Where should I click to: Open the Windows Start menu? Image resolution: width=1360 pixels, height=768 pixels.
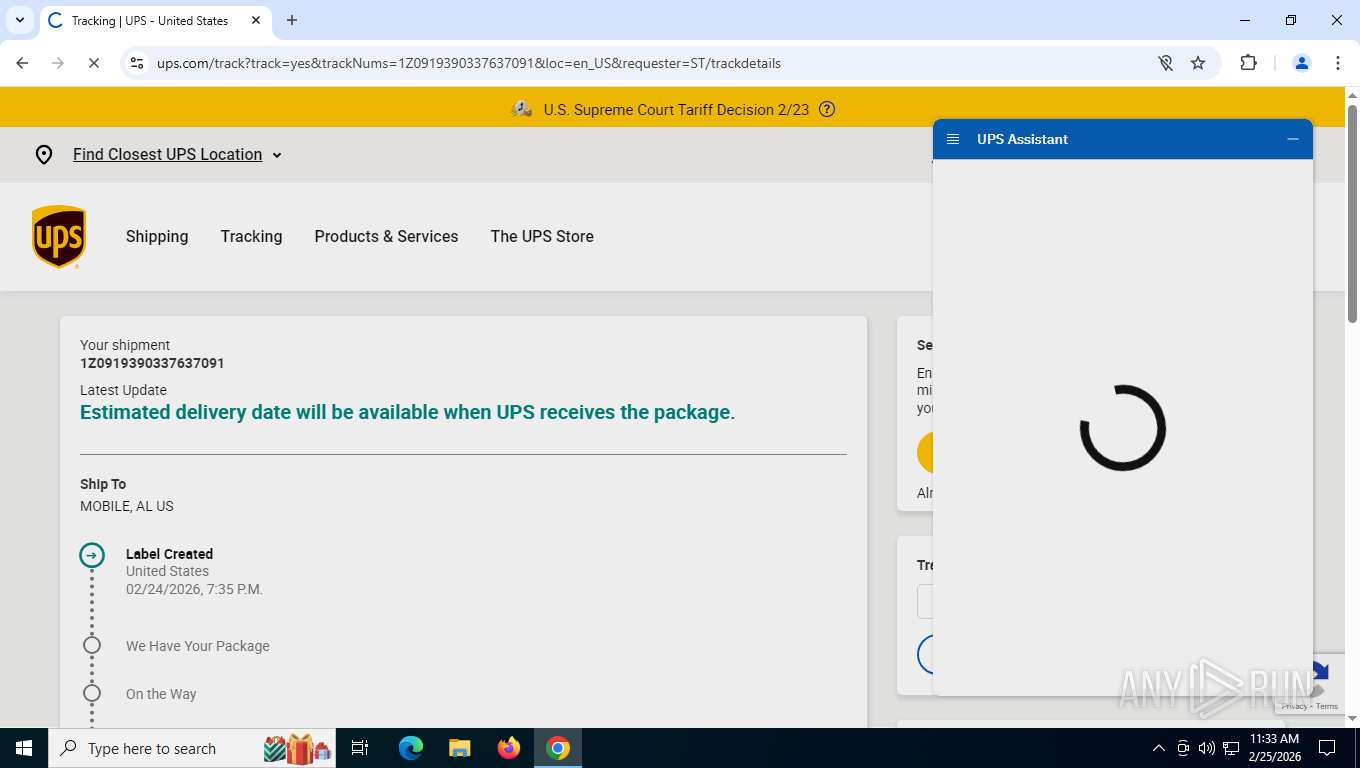tap(23, 748)
